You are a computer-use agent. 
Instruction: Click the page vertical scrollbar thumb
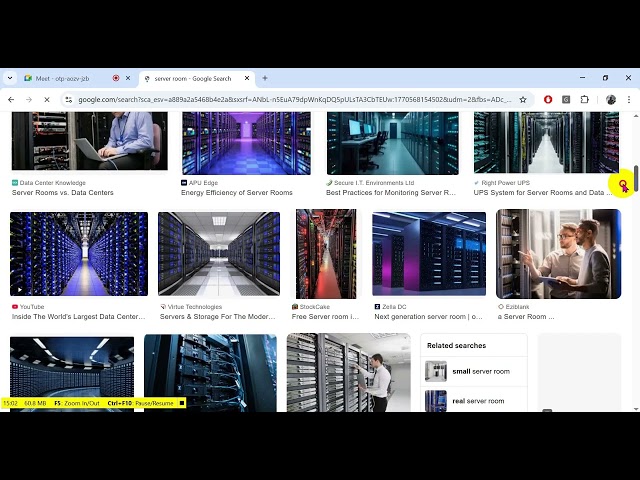(x=636, y=177)
